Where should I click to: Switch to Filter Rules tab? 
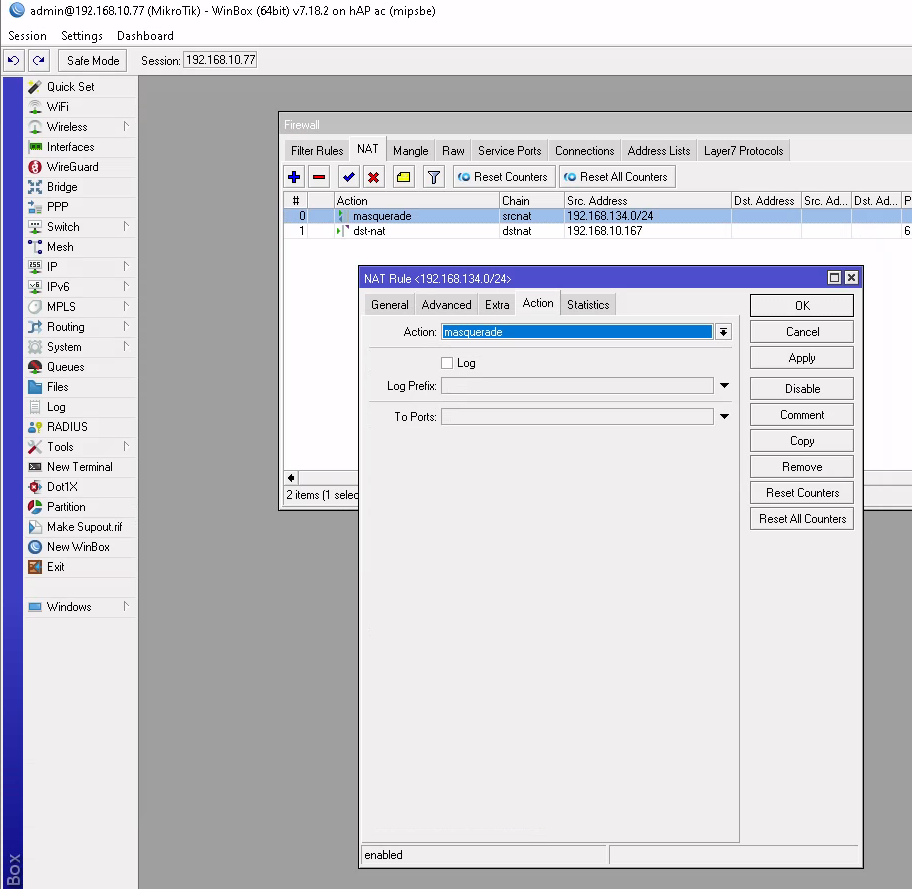click(317, 151)
